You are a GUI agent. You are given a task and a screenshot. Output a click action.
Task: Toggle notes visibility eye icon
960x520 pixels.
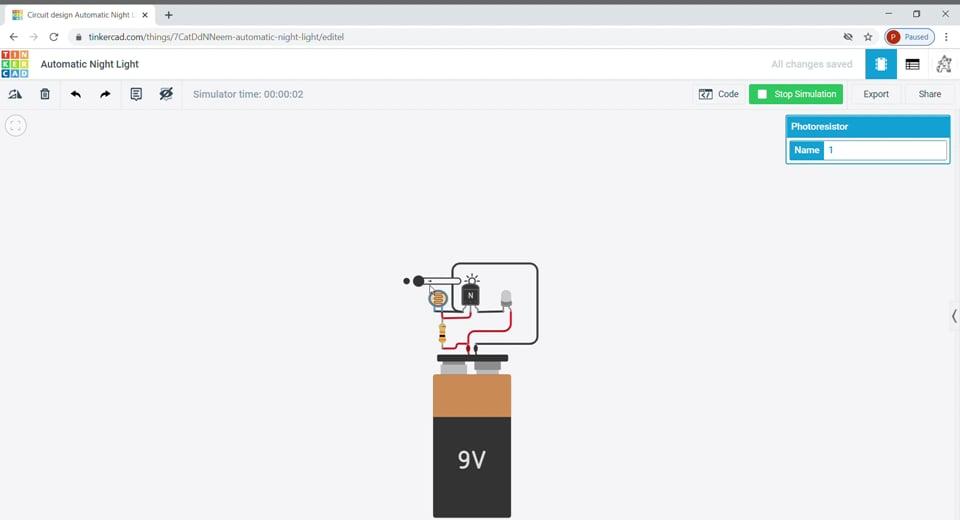(x=166, y=94)
